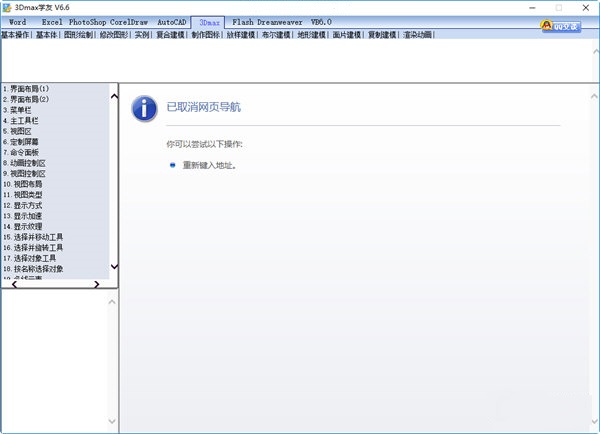Viewport: 600px width, 434px height.
Task: Open the 渲染动画 category
Action: (x=420, y=34)
